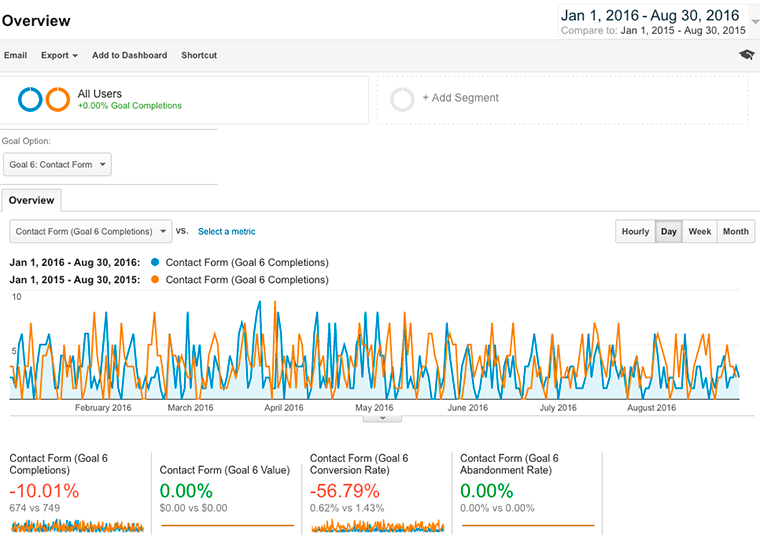760x535 pixels.
Task: Click the February 2016 axis label
Action: tap(103, 408)
